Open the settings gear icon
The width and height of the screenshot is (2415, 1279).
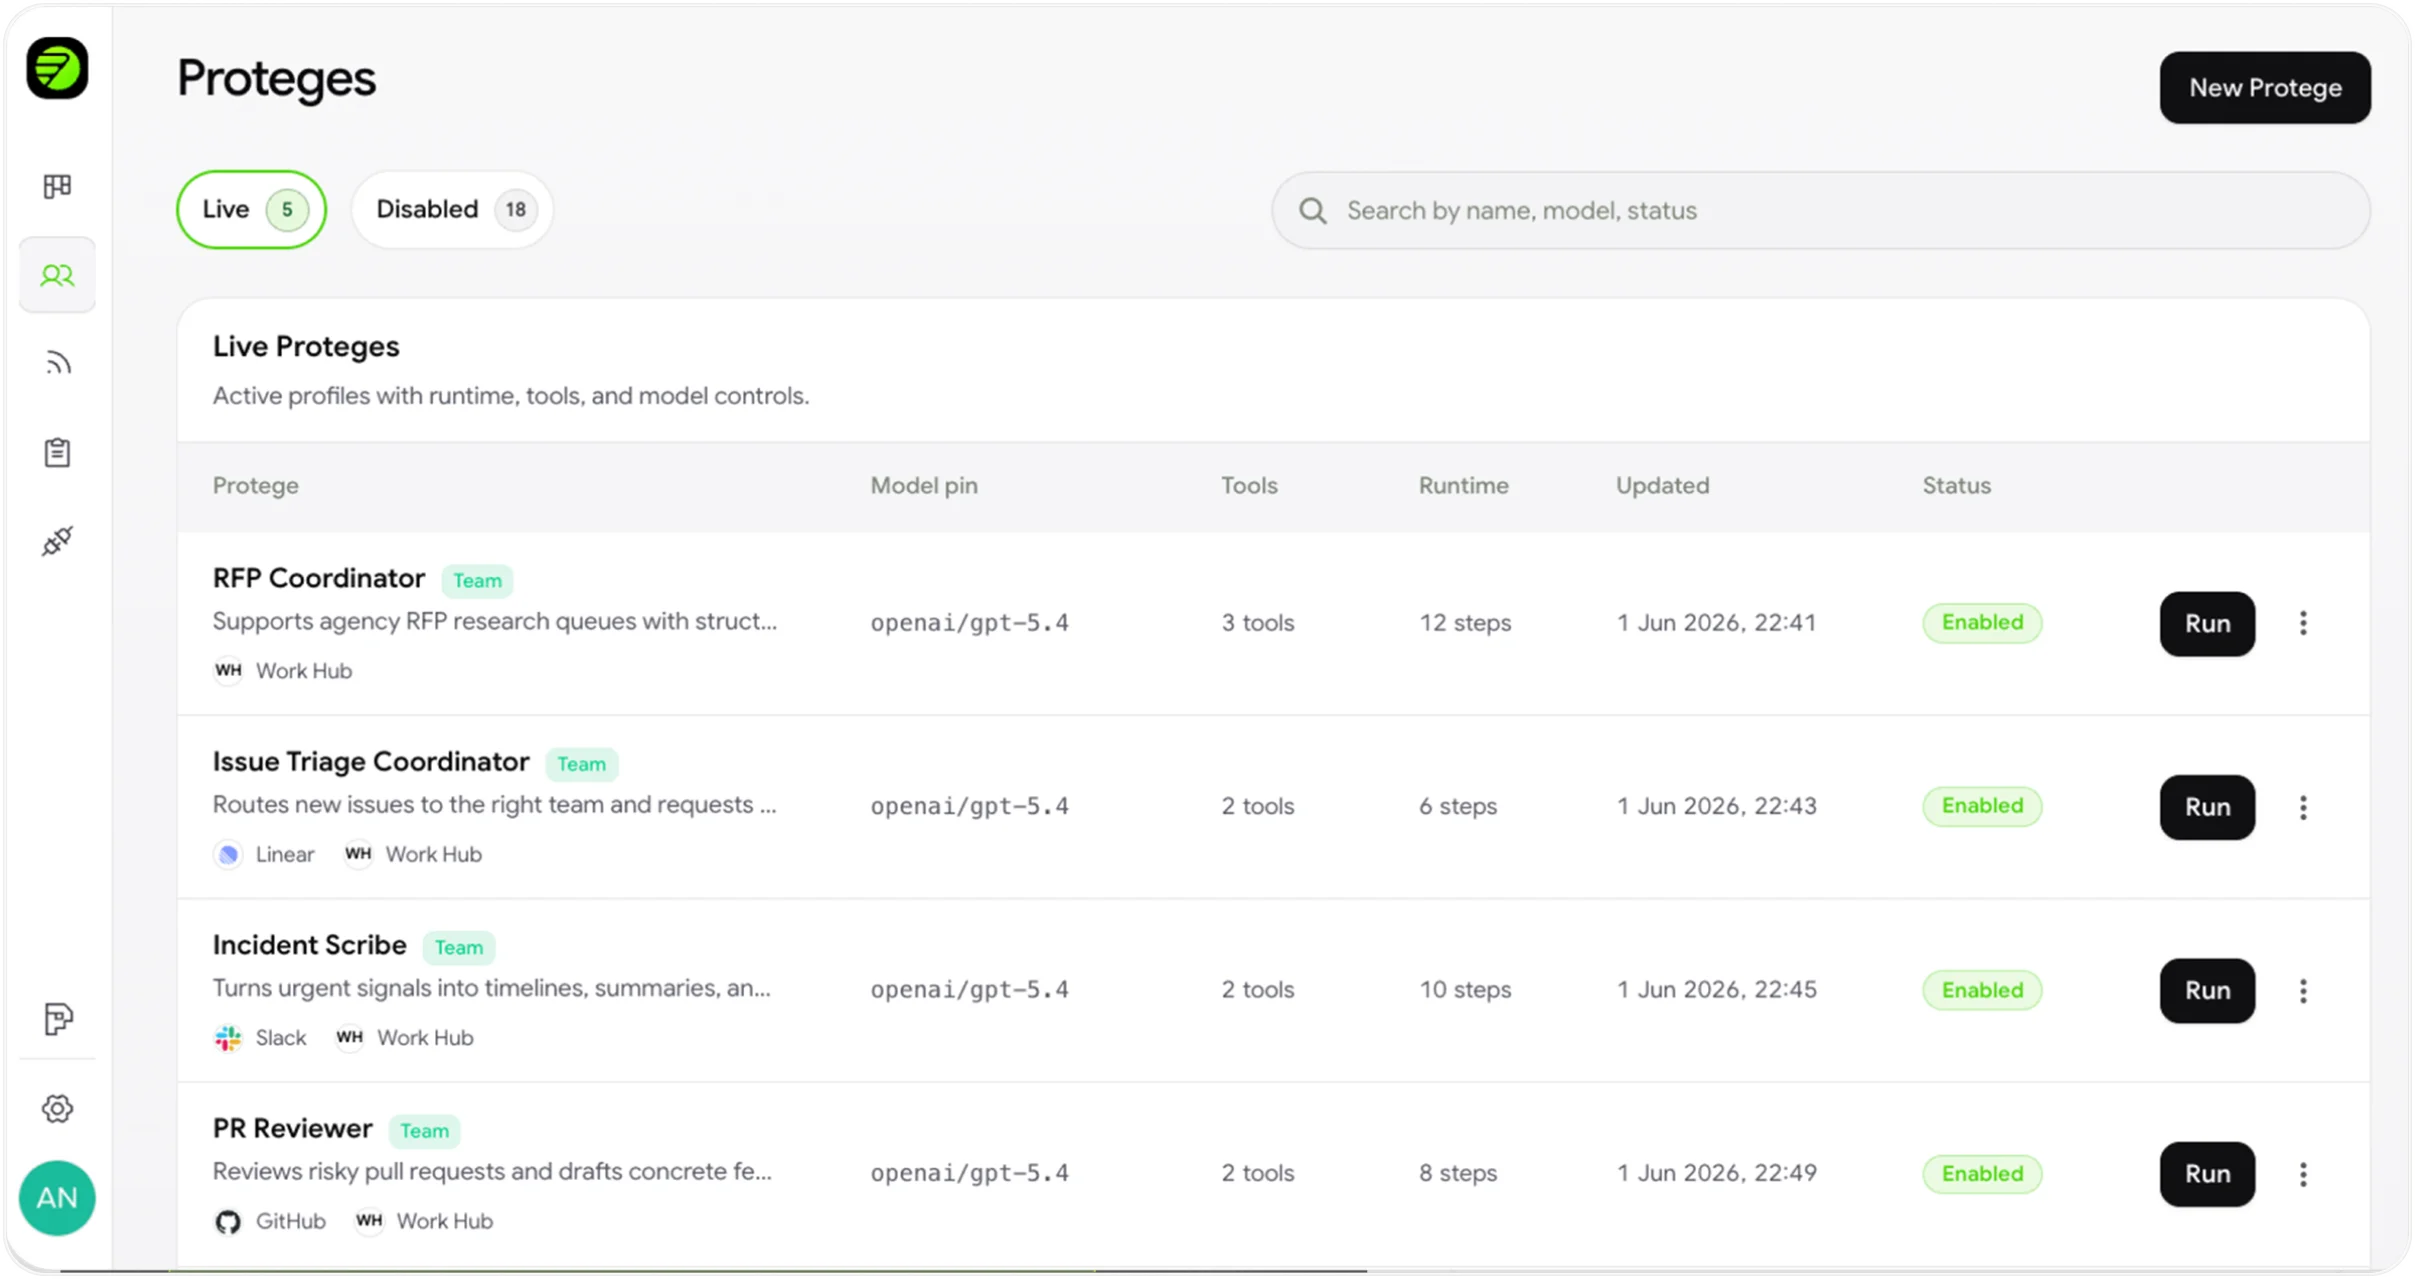(57, 1108)
